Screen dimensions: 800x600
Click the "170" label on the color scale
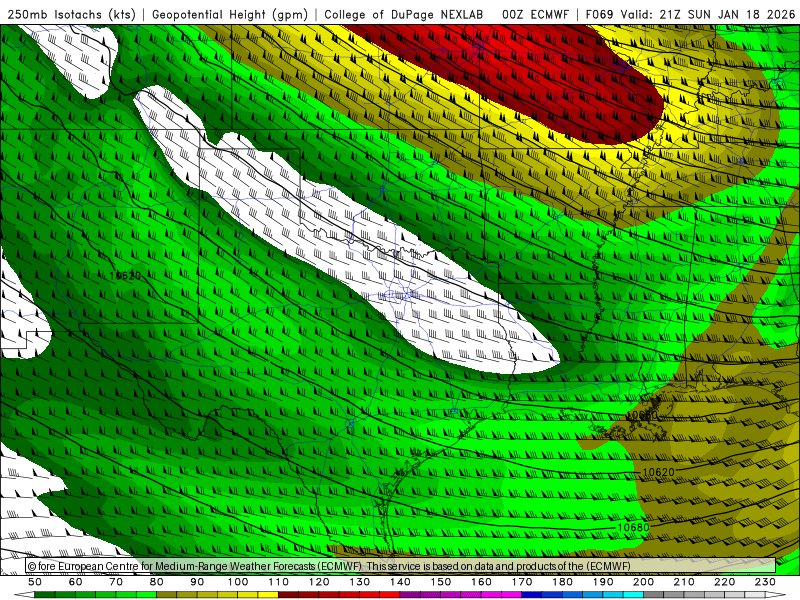tap(522, 582)
